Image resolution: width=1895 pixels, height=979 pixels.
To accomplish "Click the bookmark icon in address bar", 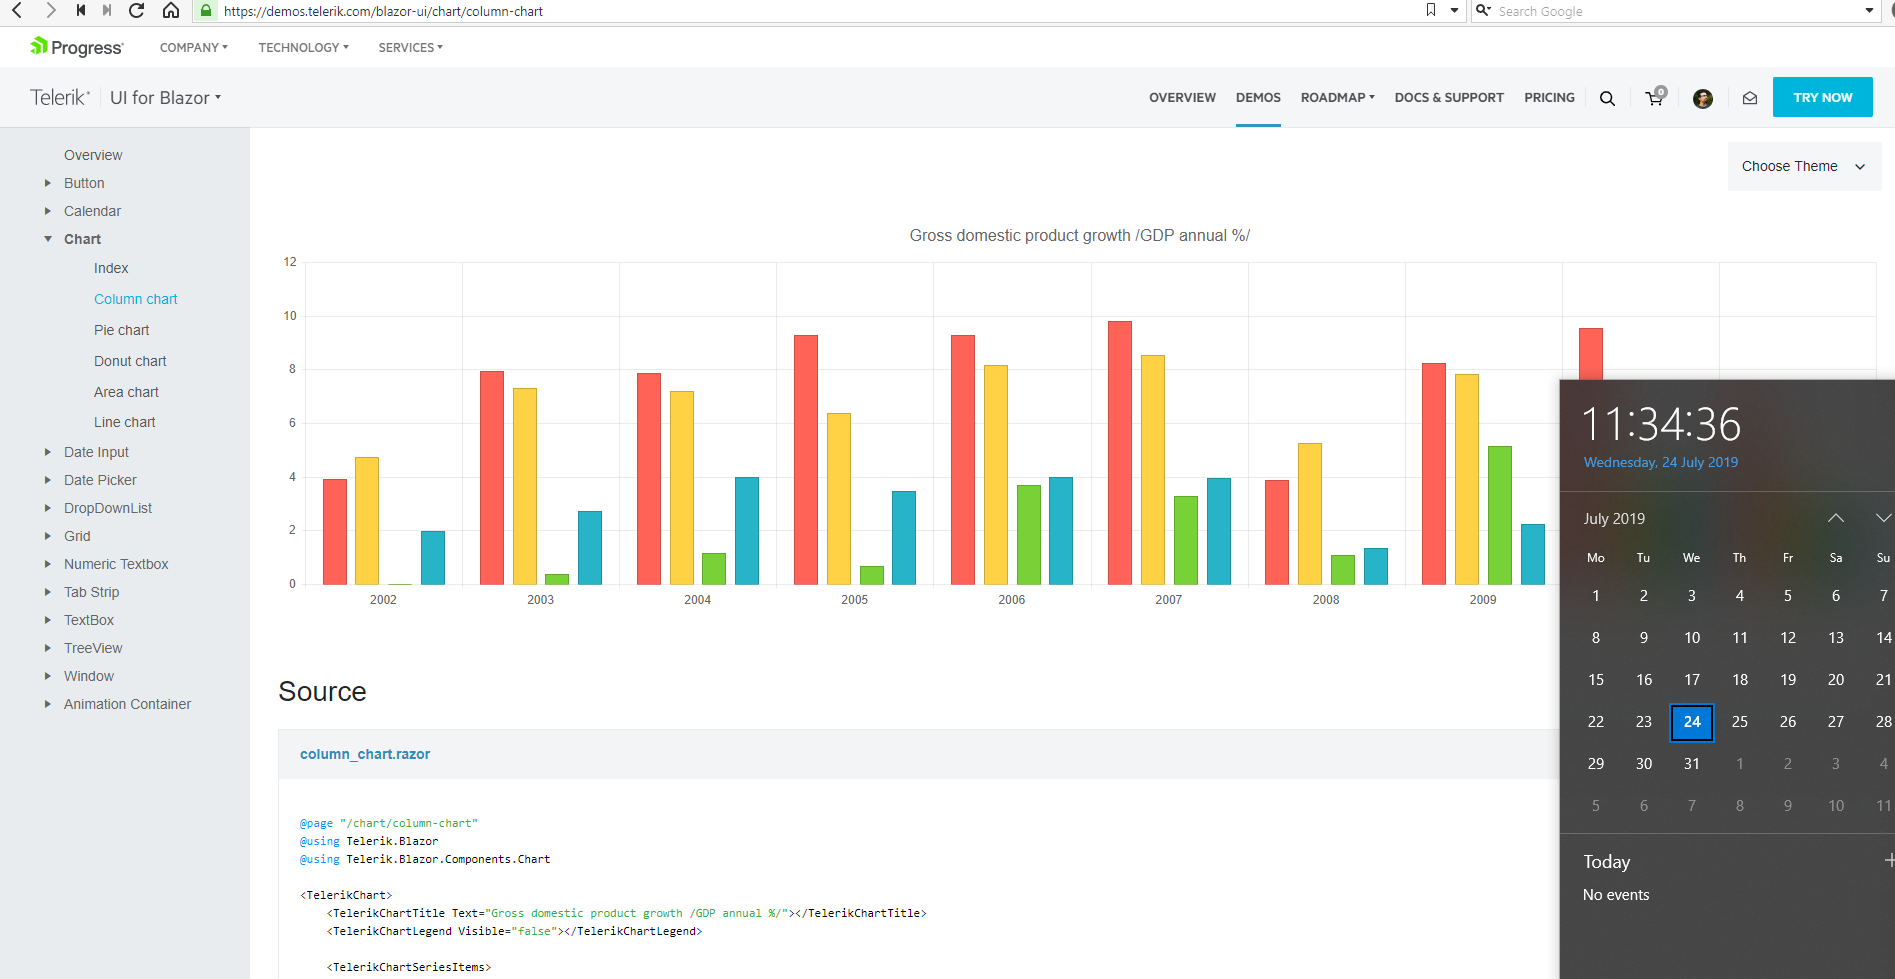I will (1431, 10).
